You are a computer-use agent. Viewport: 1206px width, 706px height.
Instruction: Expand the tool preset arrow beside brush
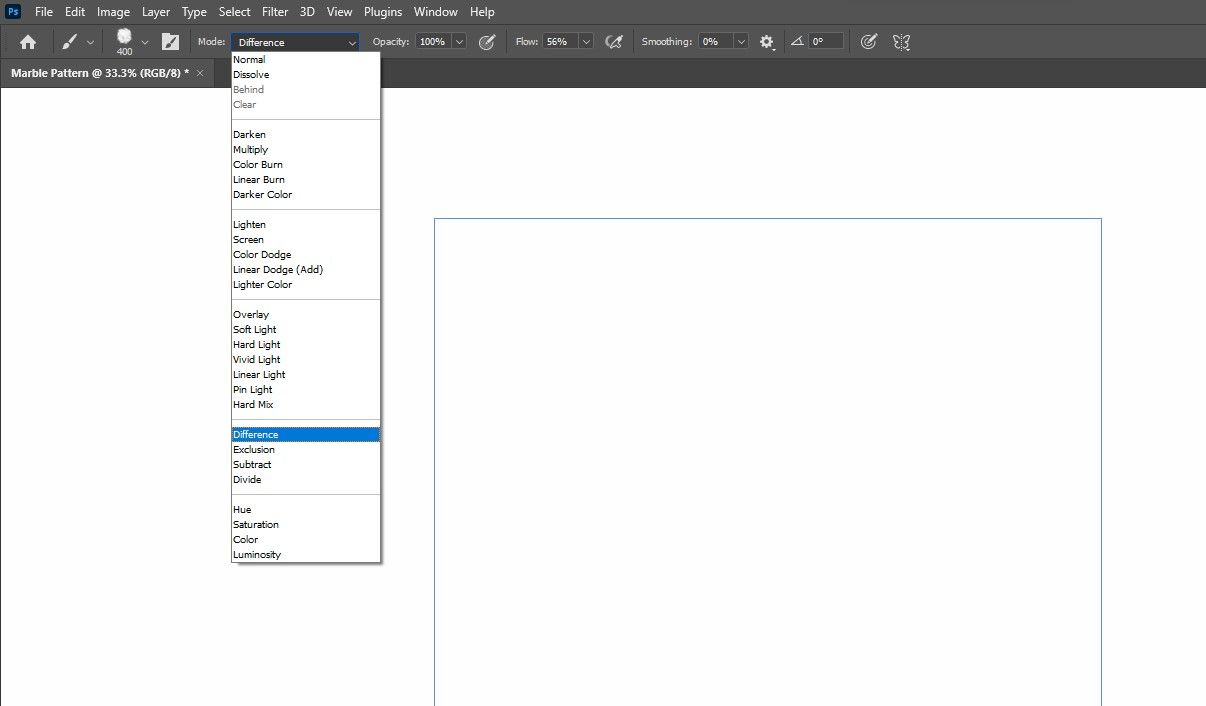pyautogui.click(x=91, y=42)
